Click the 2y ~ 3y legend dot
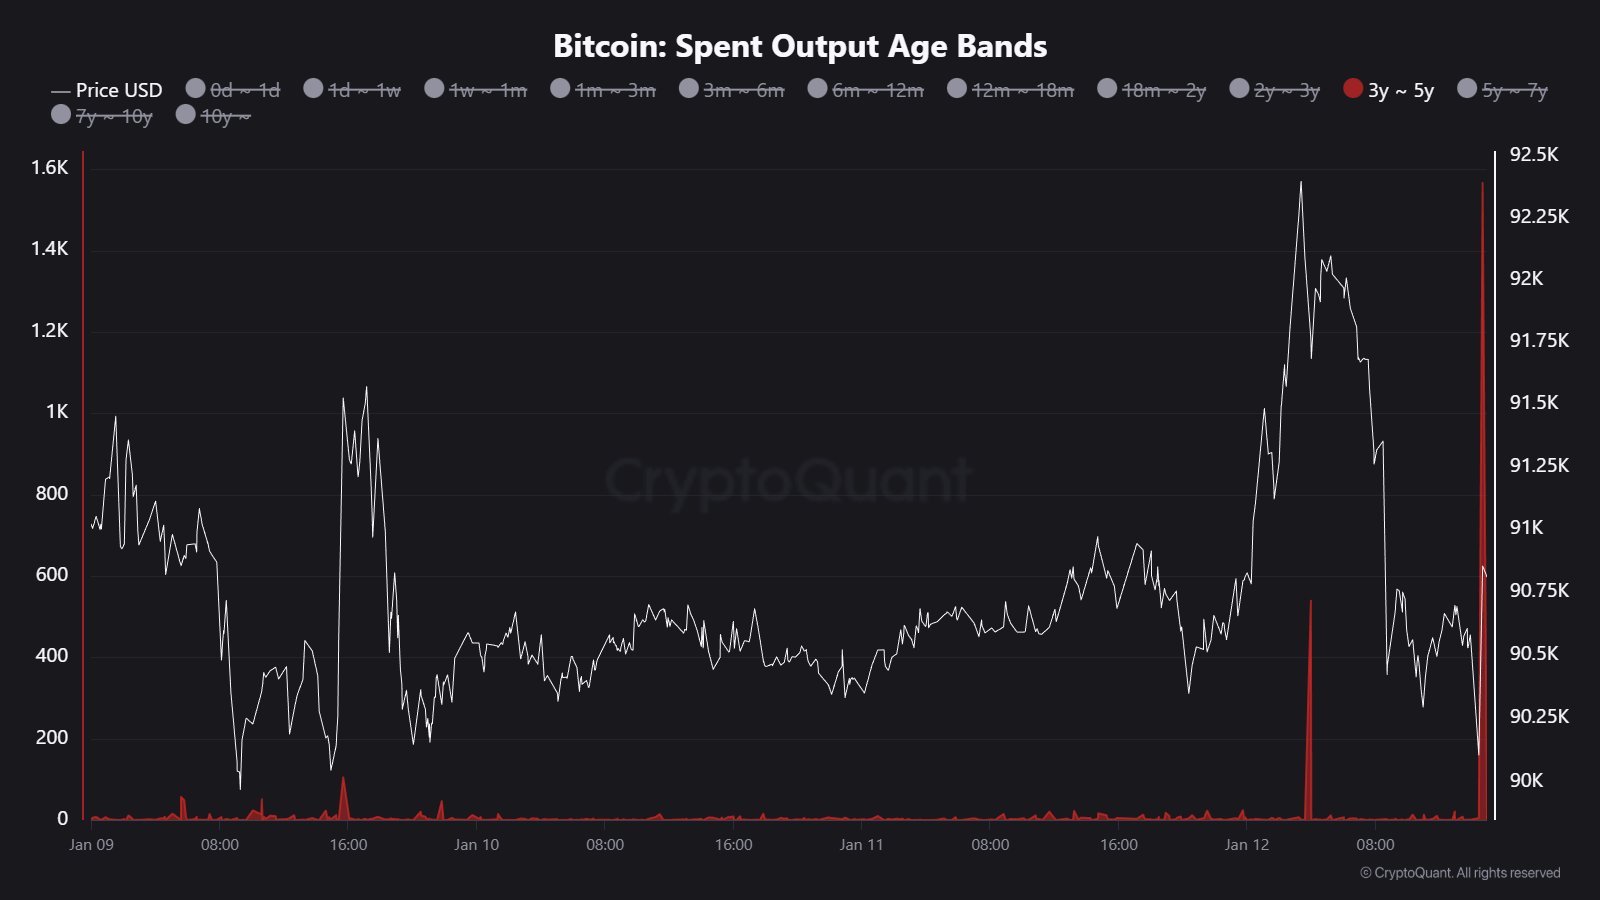Screen dimensions: 1600x900 point(1239,89)
